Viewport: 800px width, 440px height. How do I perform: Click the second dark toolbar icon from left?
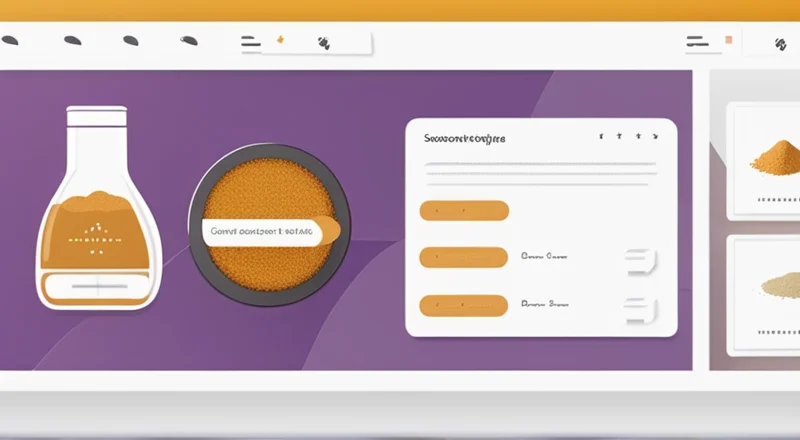[x=72, y=42]
